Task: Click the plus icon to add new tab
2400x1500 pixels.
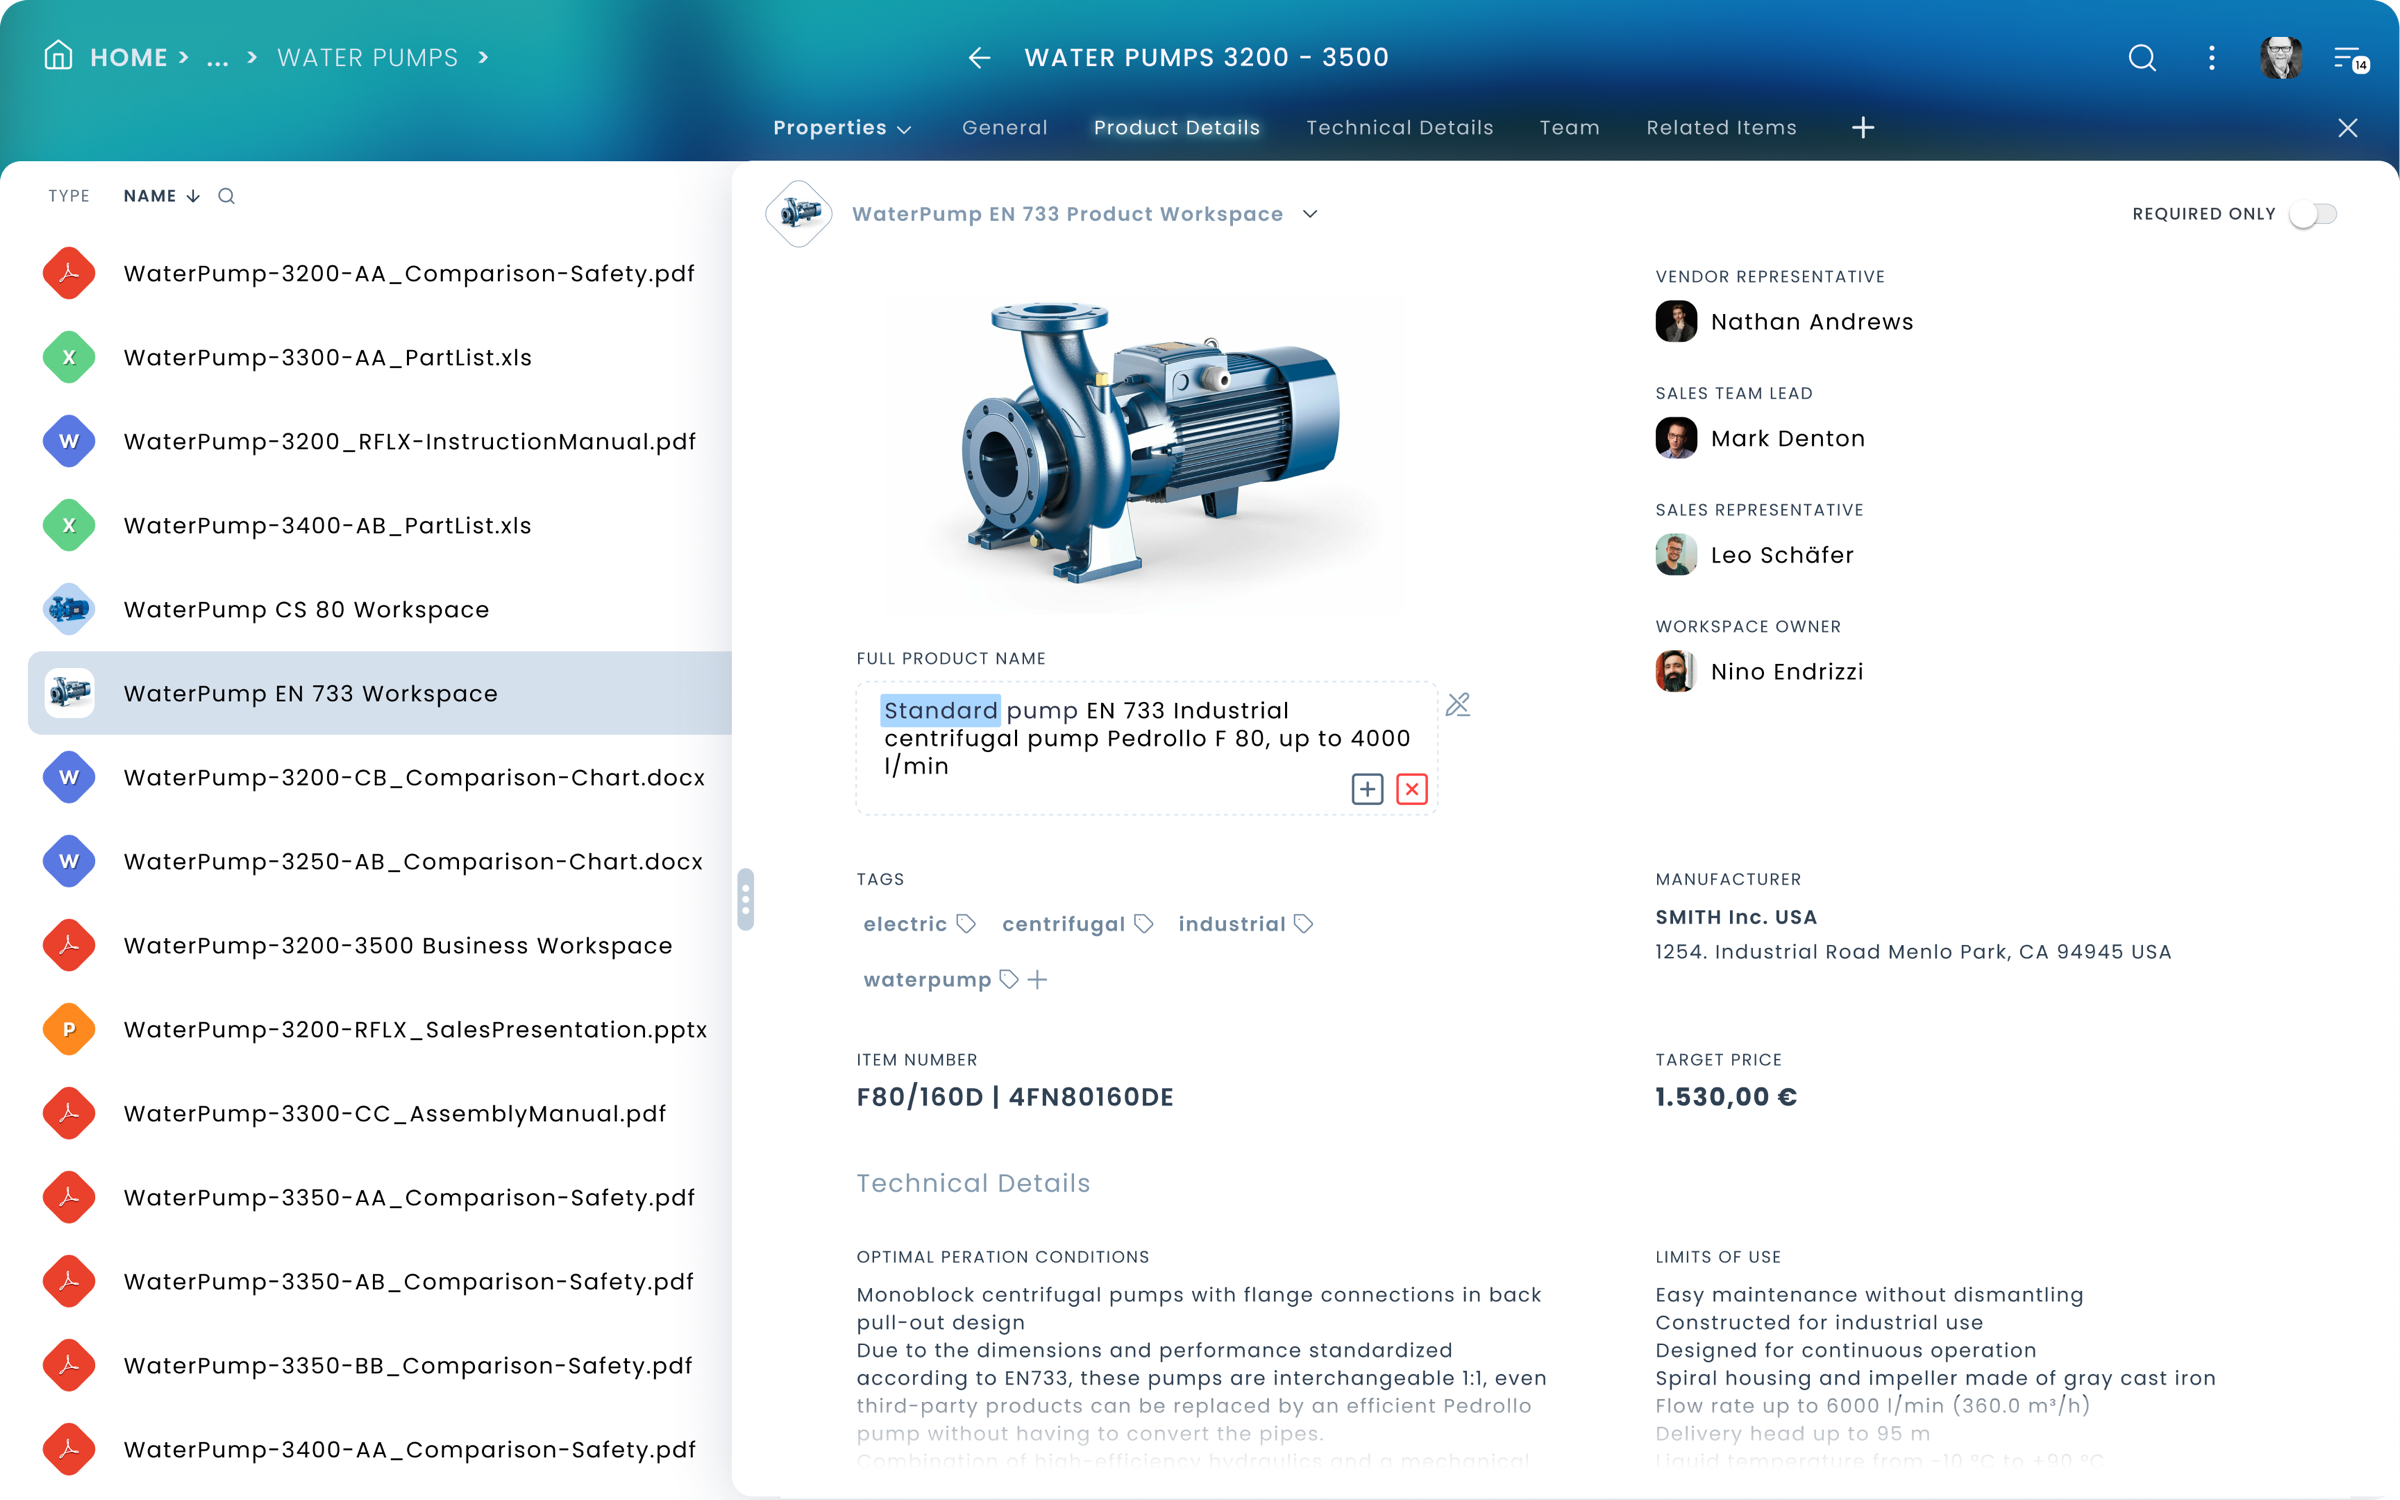Action: click(x=1862, y=128)
